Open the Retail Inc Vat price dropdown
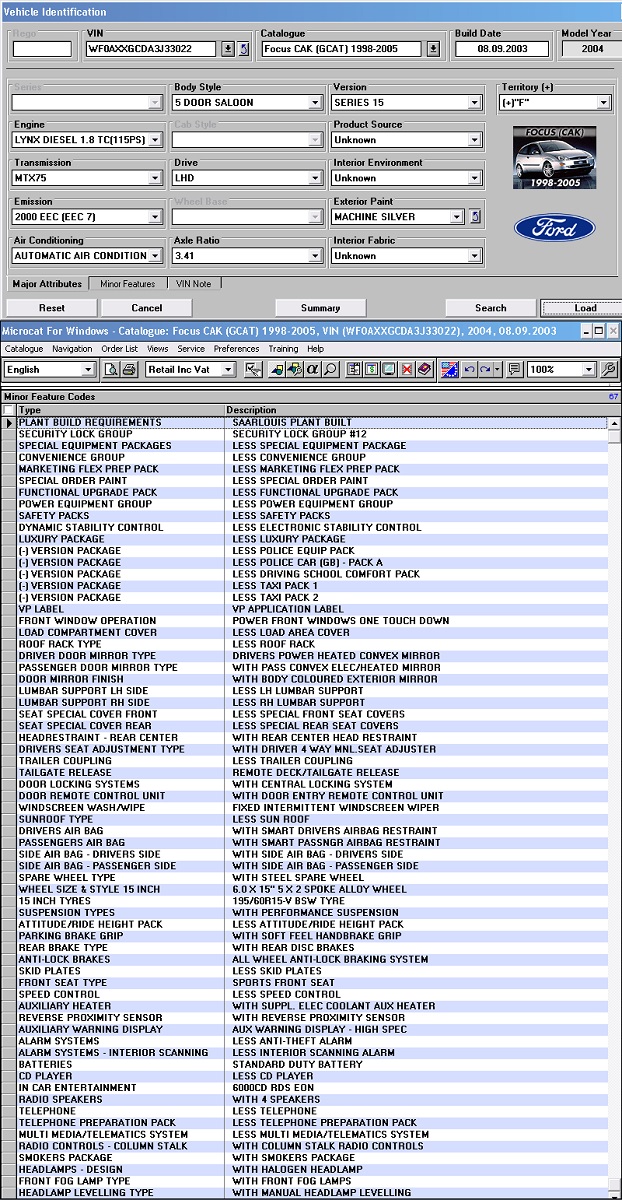 click(229, 370)
